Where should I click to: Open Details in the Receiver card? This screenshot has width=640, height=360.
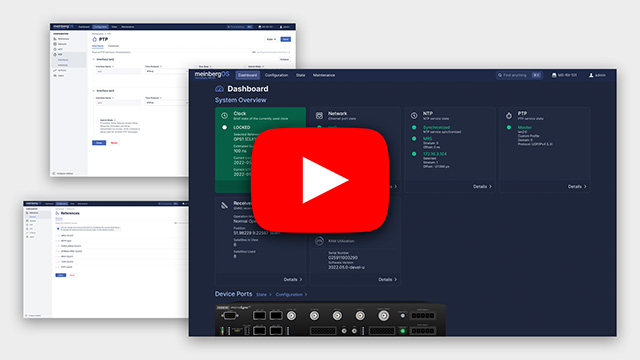click(x=293, y=280)
